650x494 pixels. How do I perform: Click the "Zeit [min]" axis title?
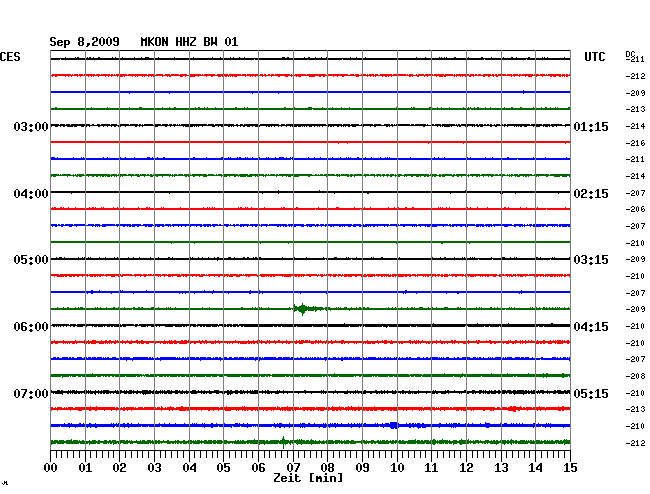pos(308,478)
